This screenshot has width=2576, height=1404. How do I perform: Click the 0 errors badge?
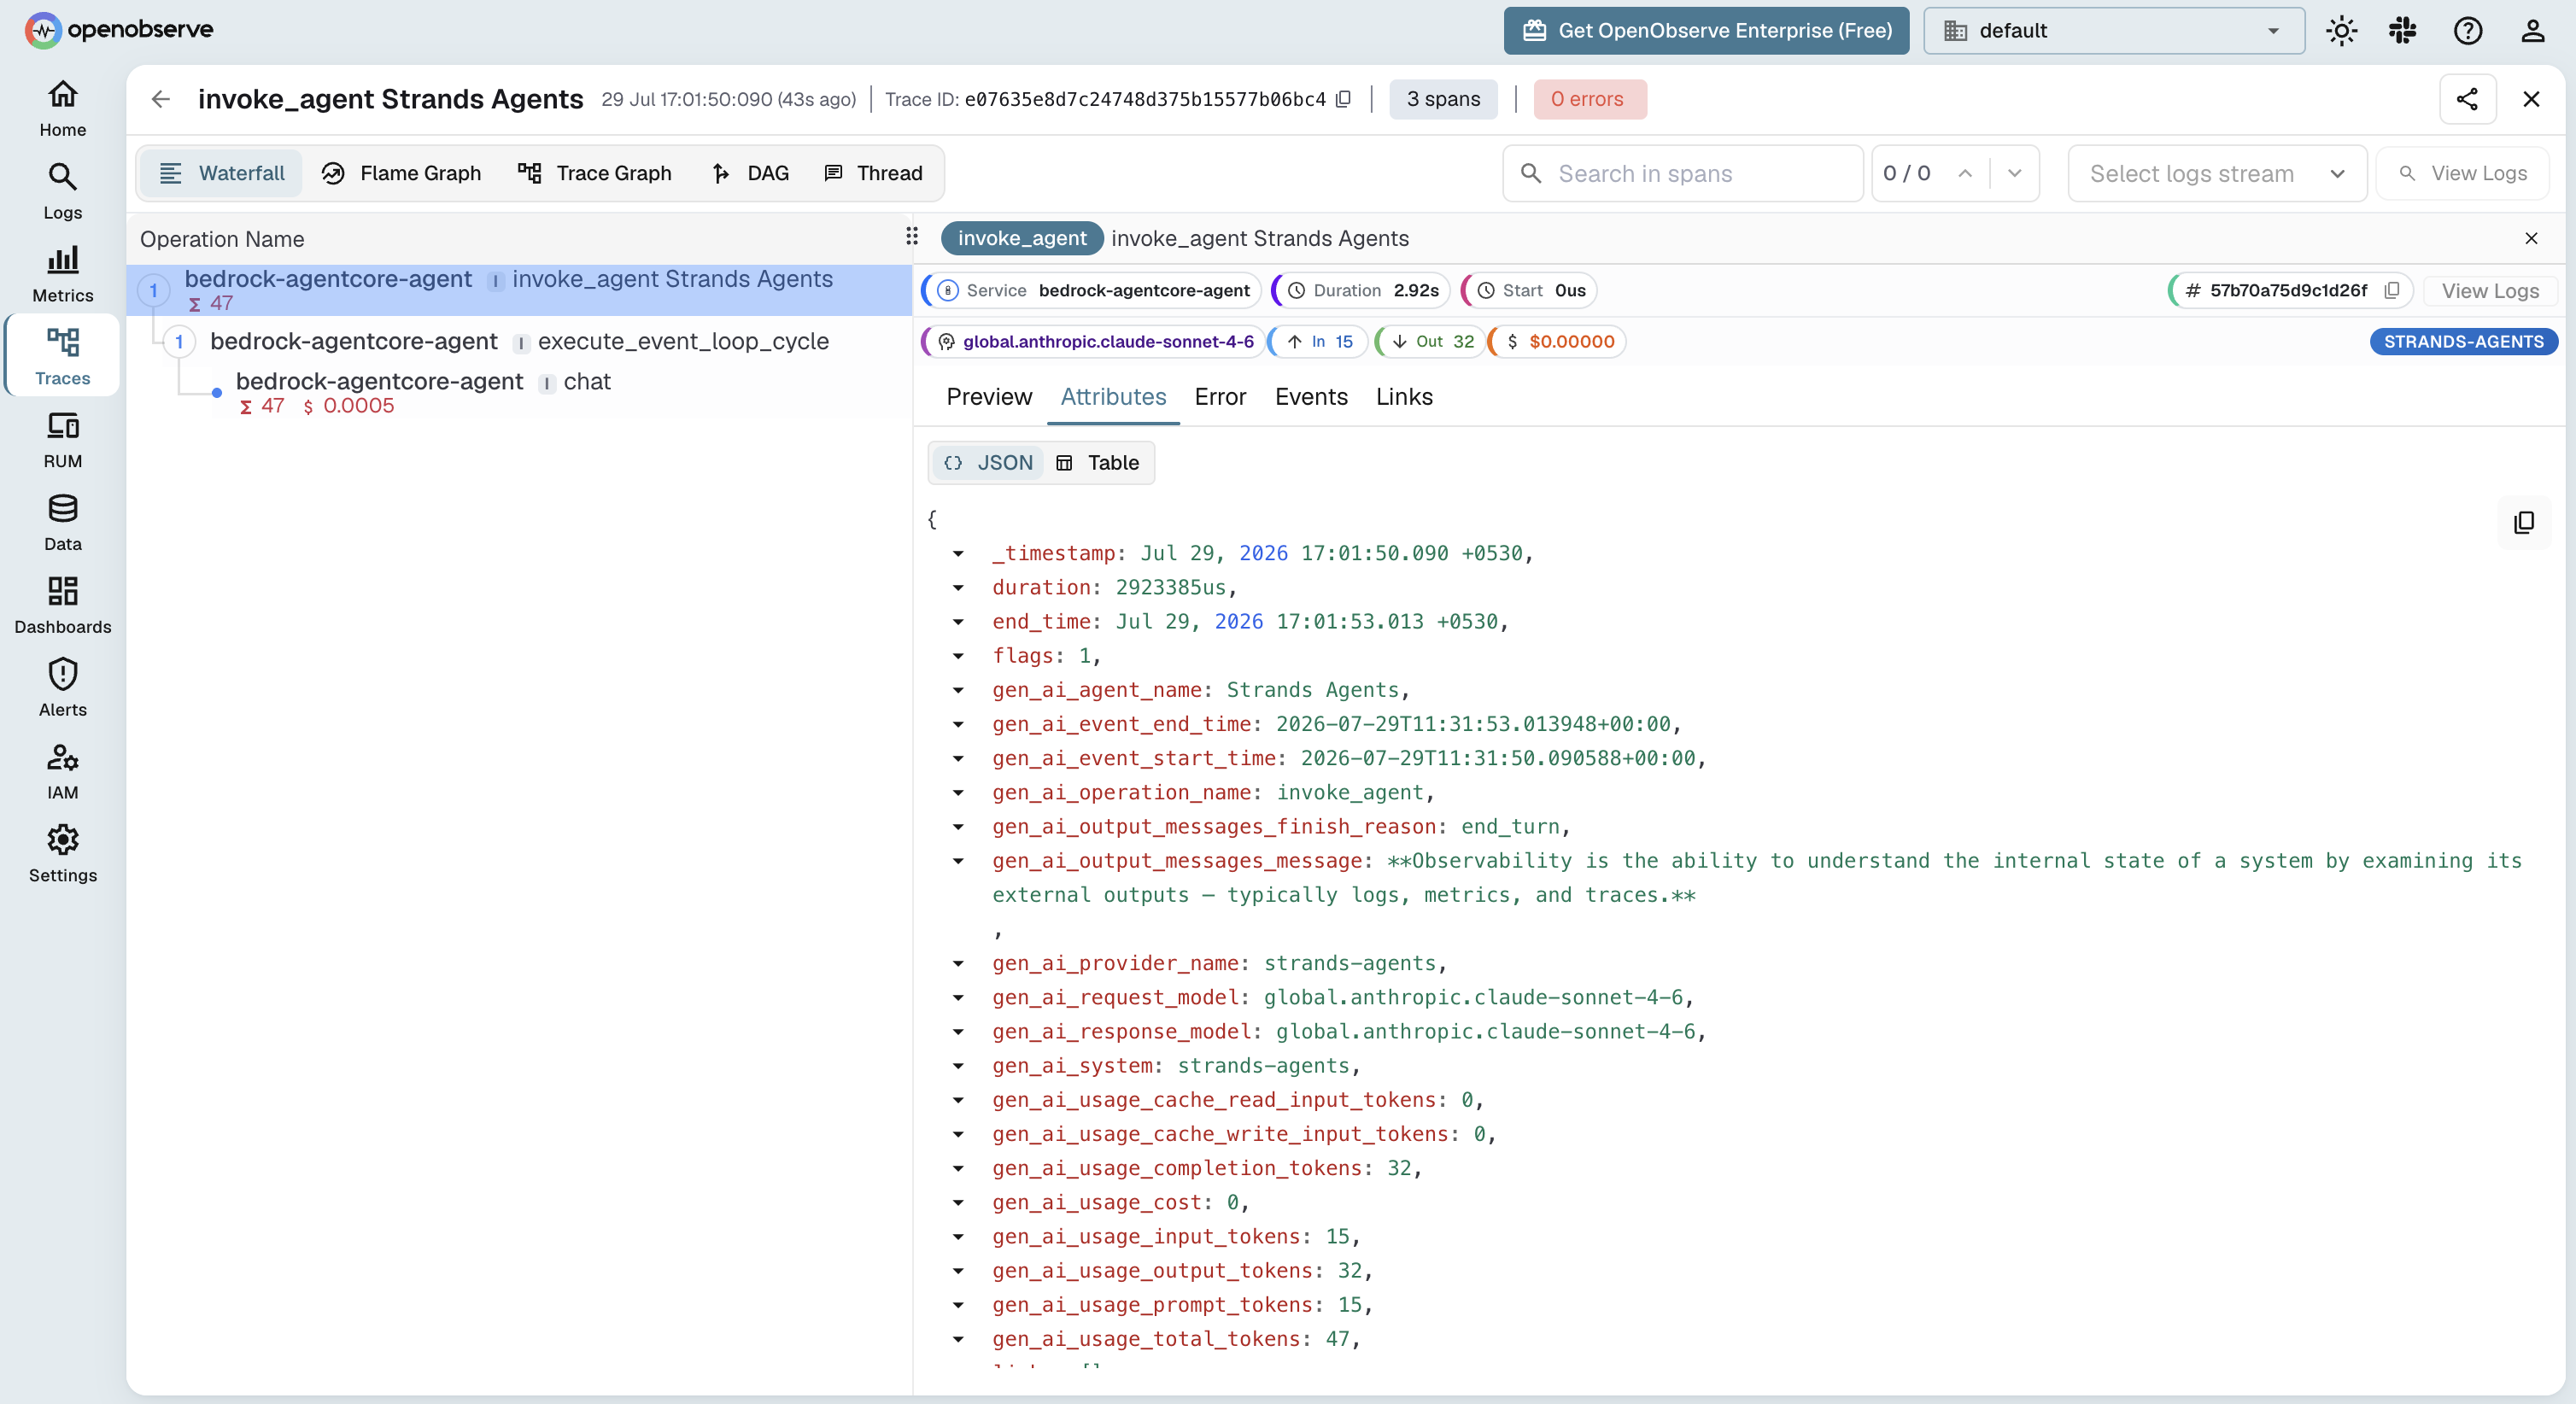tap(1589, 99)
